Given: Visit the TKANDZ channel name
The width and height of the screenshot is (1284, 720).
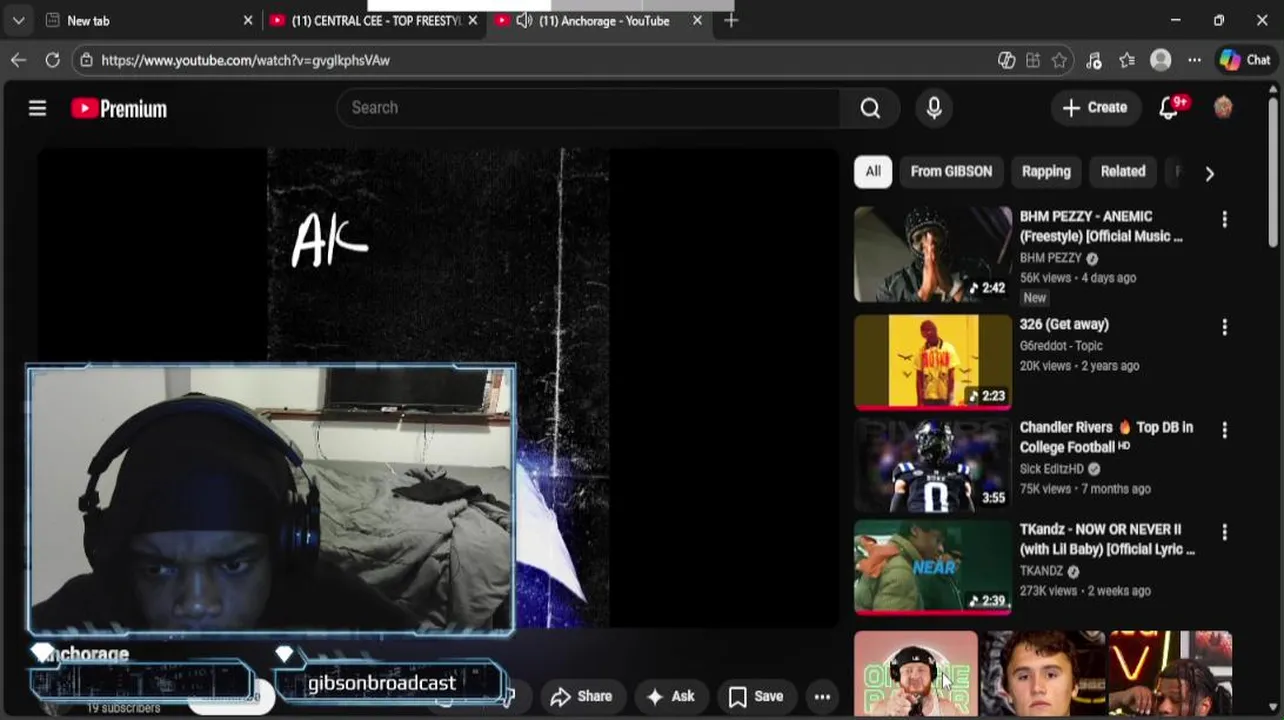Looking at the screenshot, I should [1041, 571].
